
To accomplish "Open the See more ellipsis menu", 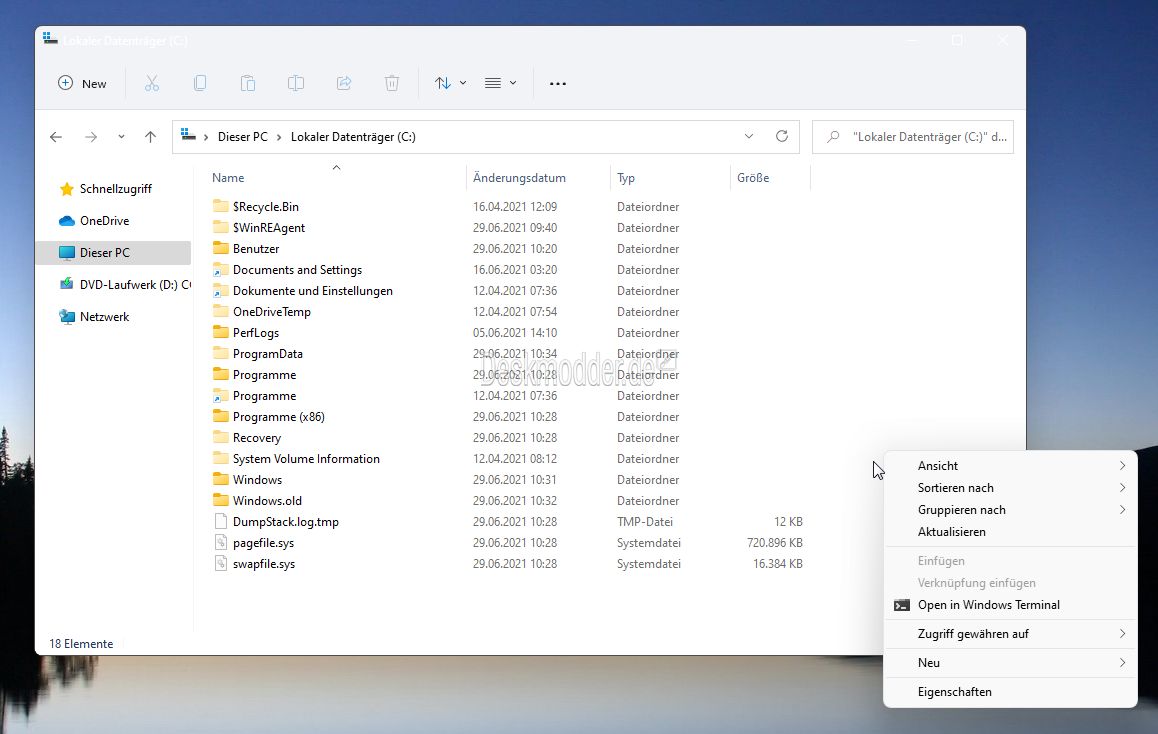I will 558,84.
